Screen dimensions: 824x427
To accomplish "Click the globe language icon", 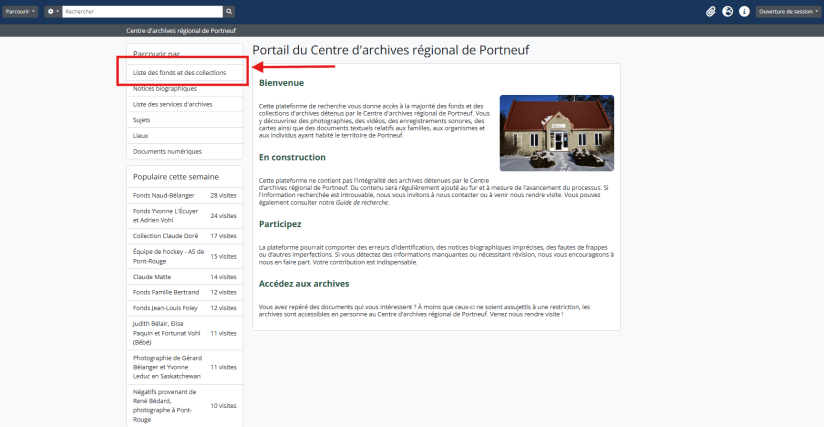I will click(728, 11).
